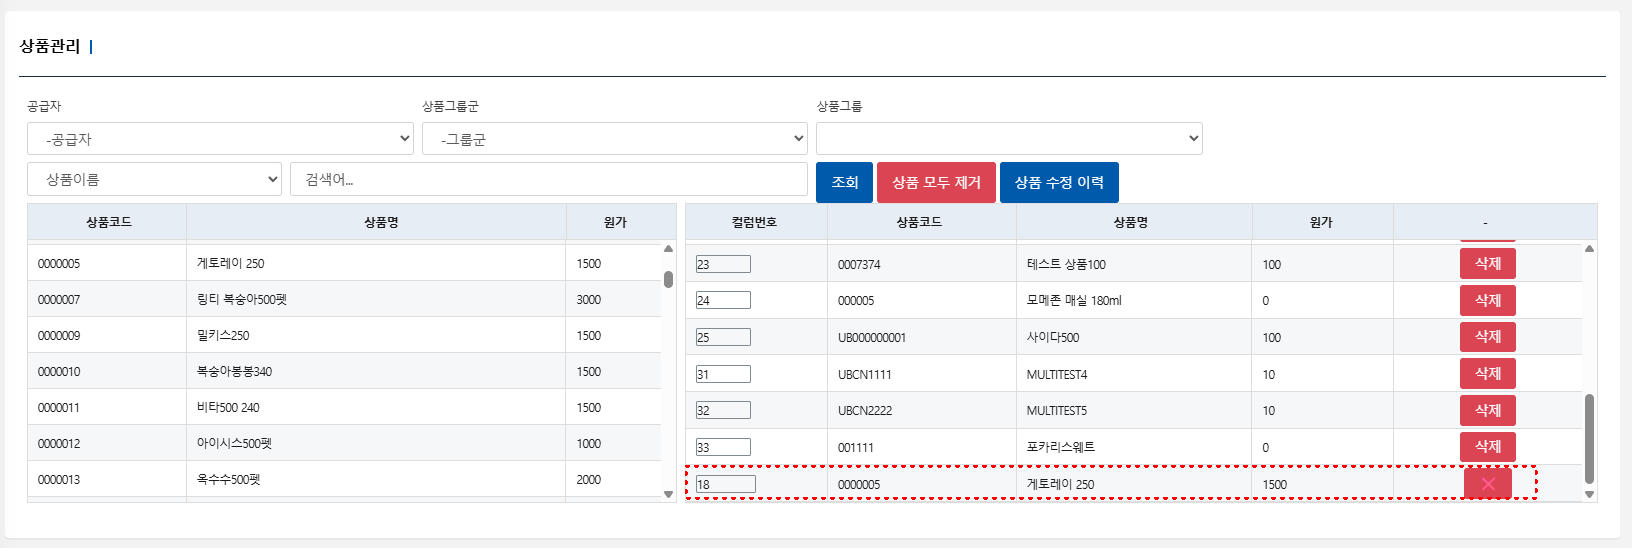Viewport: 1632px width, 548px height.
Task: Select 옥수수500펫 product row
Action: [x=344, y=479]
